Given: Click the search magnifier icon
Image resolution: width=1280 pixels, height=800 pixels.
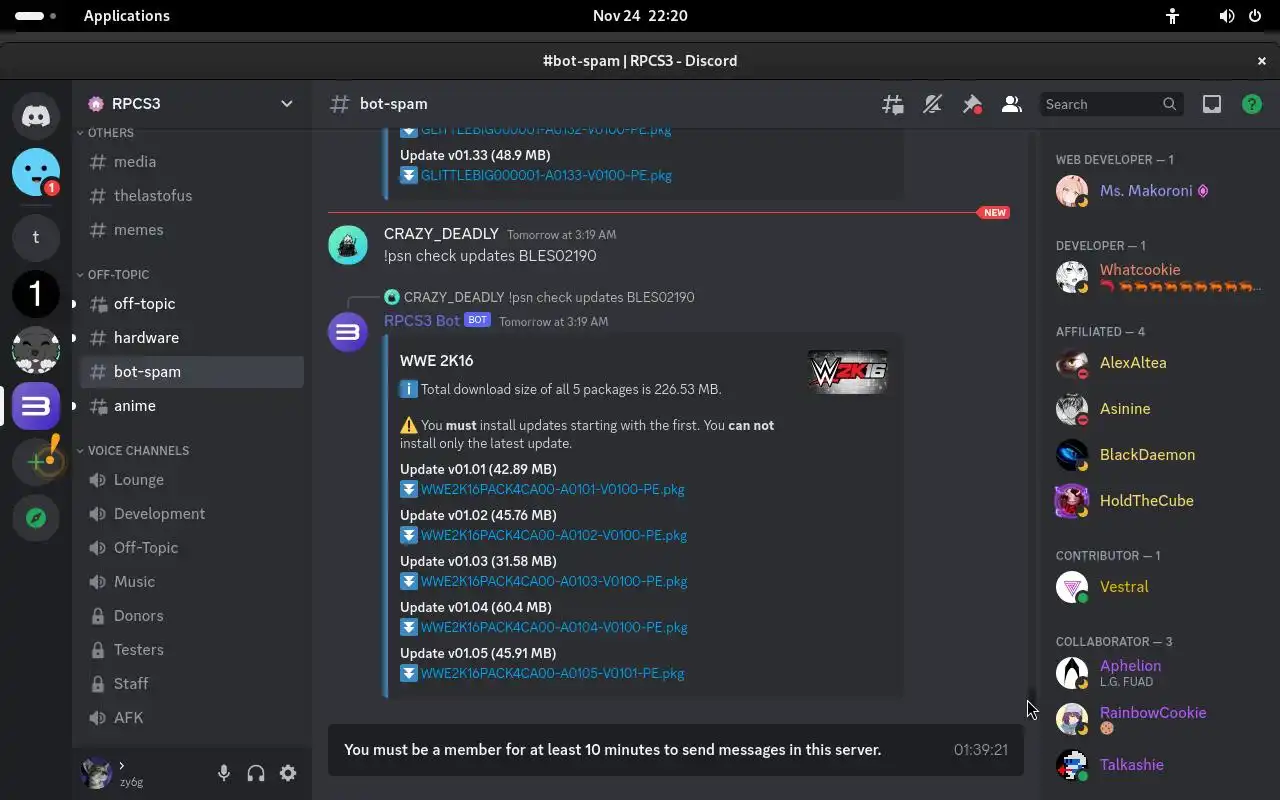Looking at the screenshot, I should [x=1170, y=104].
